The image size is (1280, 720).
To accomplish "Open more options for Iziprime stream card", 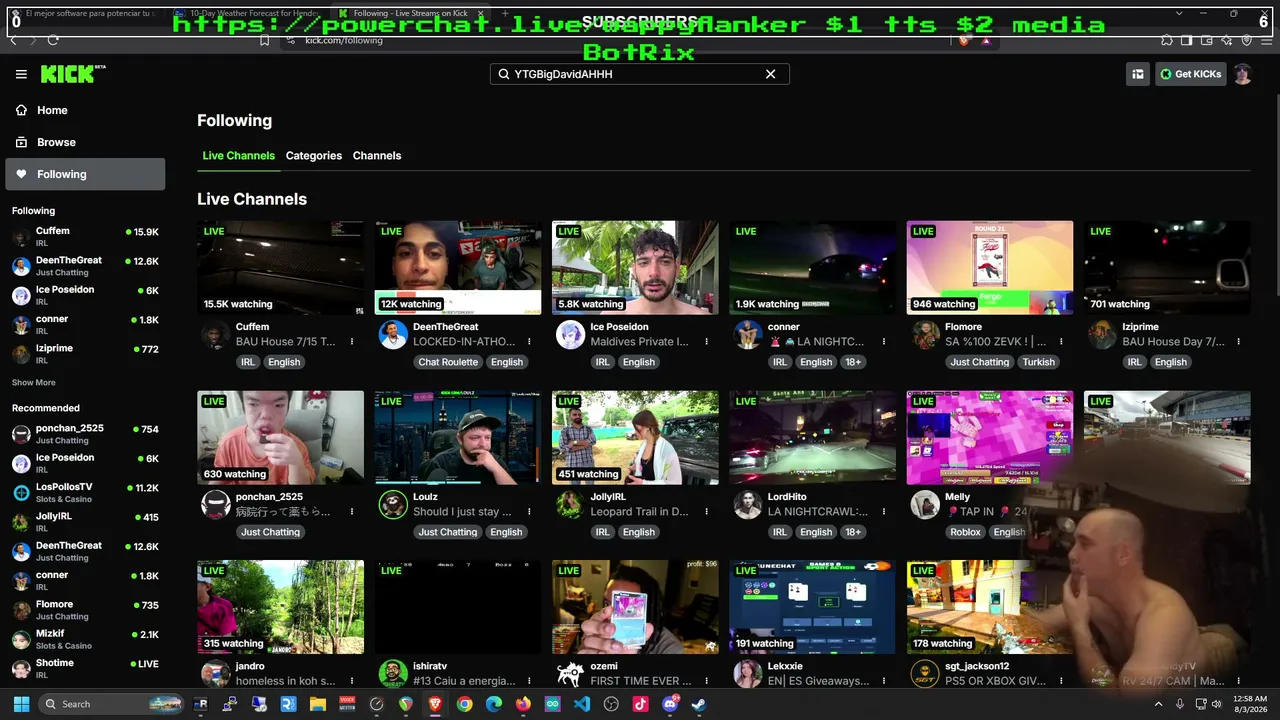I will pos(1238,342).
